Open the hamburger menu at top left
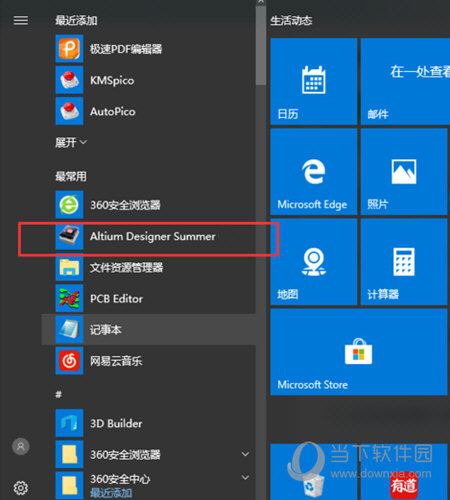This screenshot has height=500, width=450. [x=21, y=21]
